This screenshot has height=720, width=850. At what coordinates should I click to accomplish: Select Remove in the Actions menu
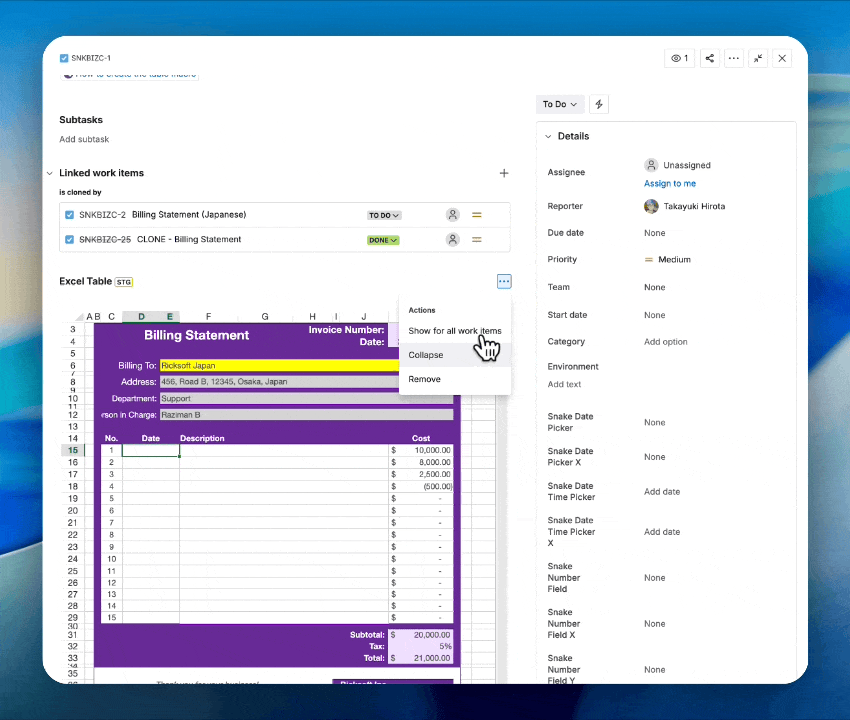(x=424, y=379)
